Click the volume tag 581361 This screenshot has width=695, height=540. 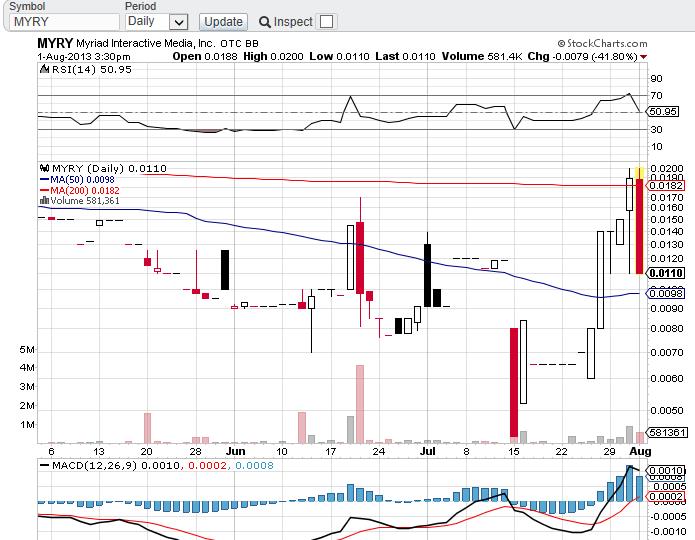pyautogui.click(x=667, y=432)
